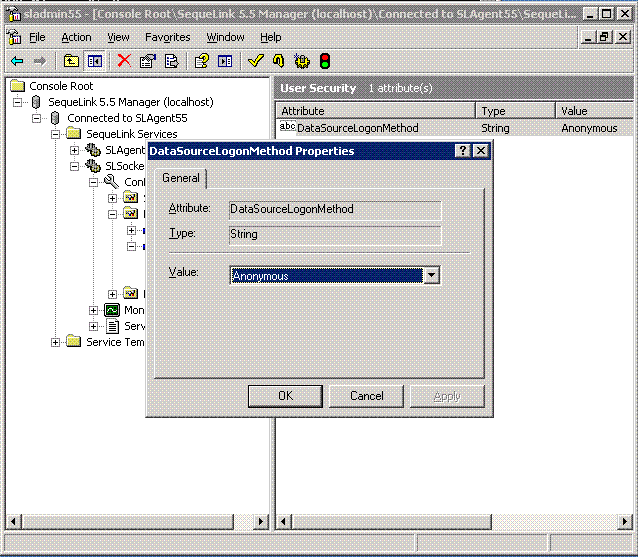This screenshot has width=638, height=557.
Task: Click the abc icon beside DataSourceLogonMethod
Action: pos(288,127)
